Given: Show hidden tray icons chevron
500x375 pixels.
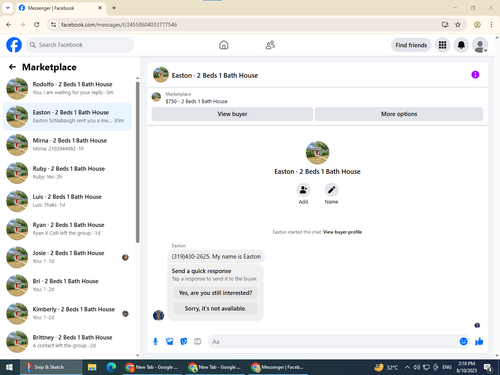Looking at the screenshot, I should tap(407, 367).
